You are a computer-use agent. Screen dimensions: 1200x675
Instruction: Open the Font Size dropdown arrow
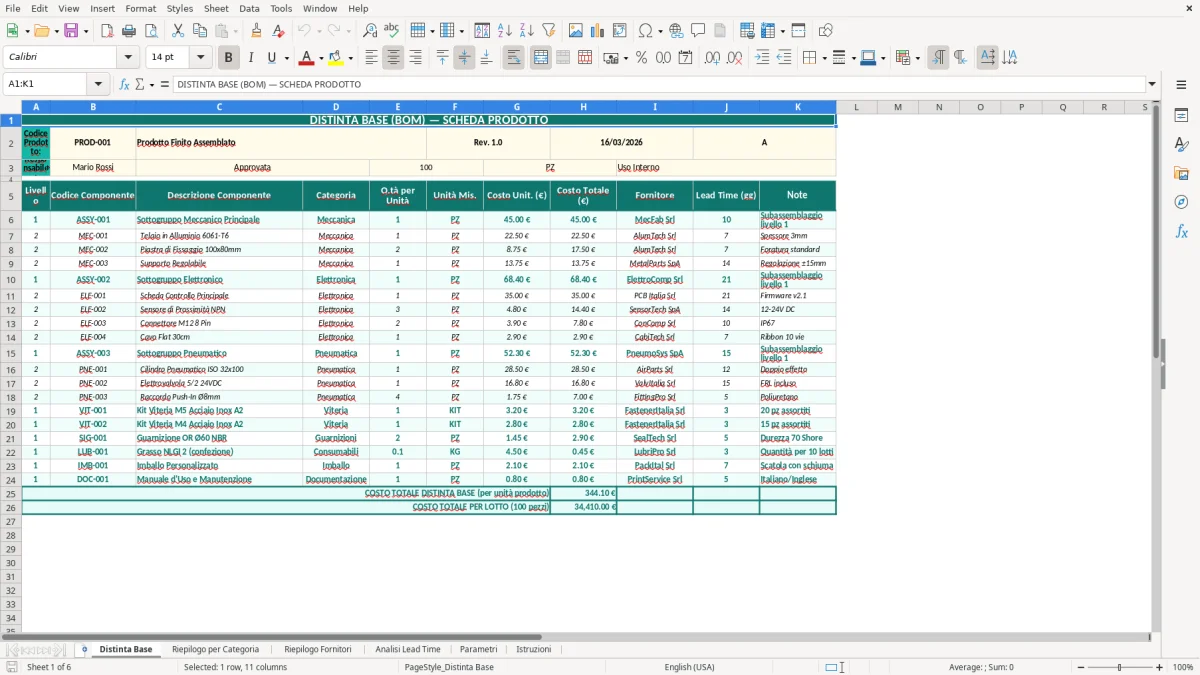(201, 58)
